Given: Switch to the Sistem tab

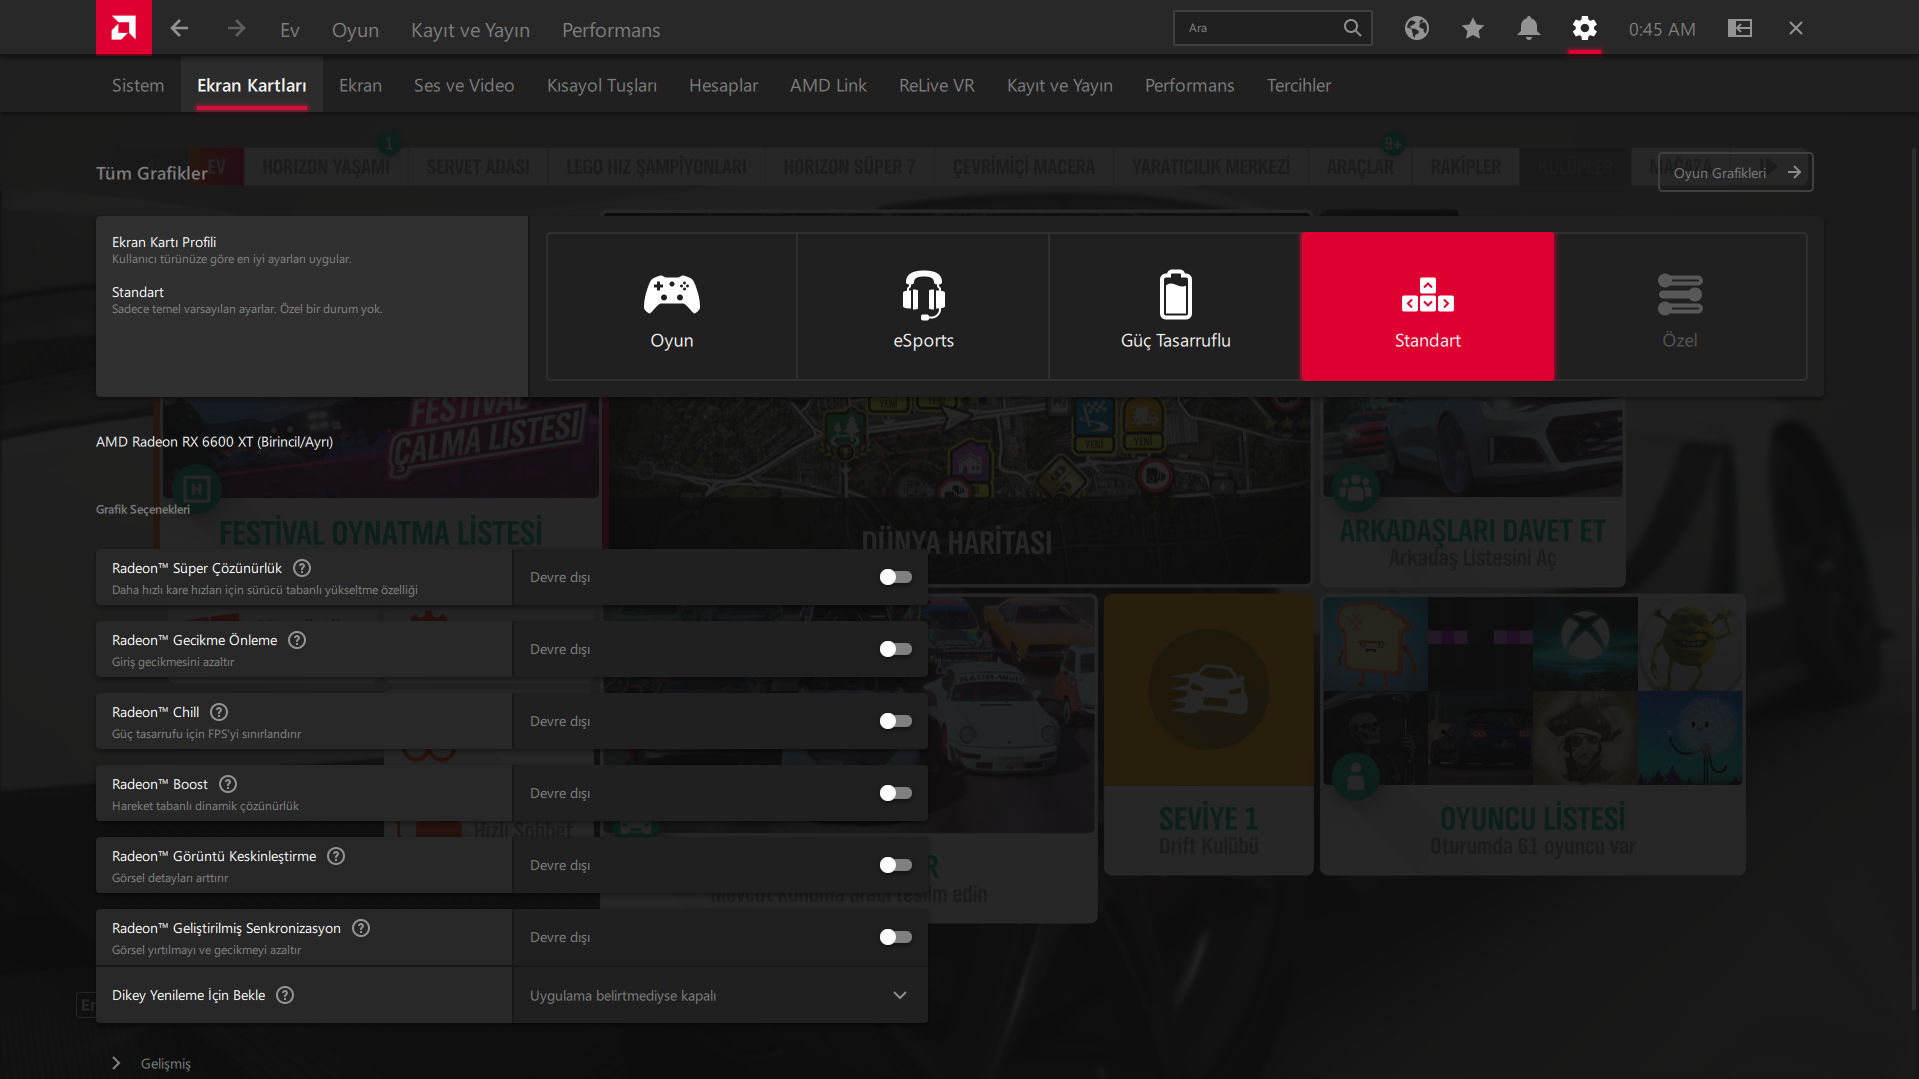Looking at the screenshot, I should (x=138, y=85).
